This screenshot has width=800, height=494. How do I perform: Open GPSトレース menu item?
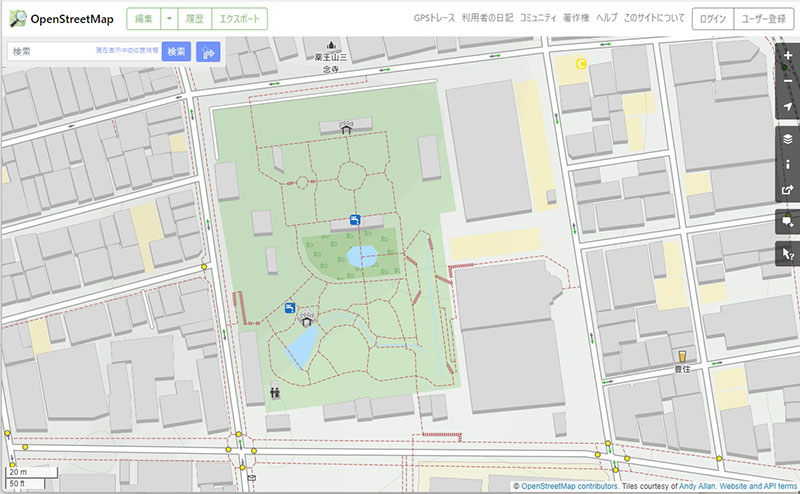(434, 18)
